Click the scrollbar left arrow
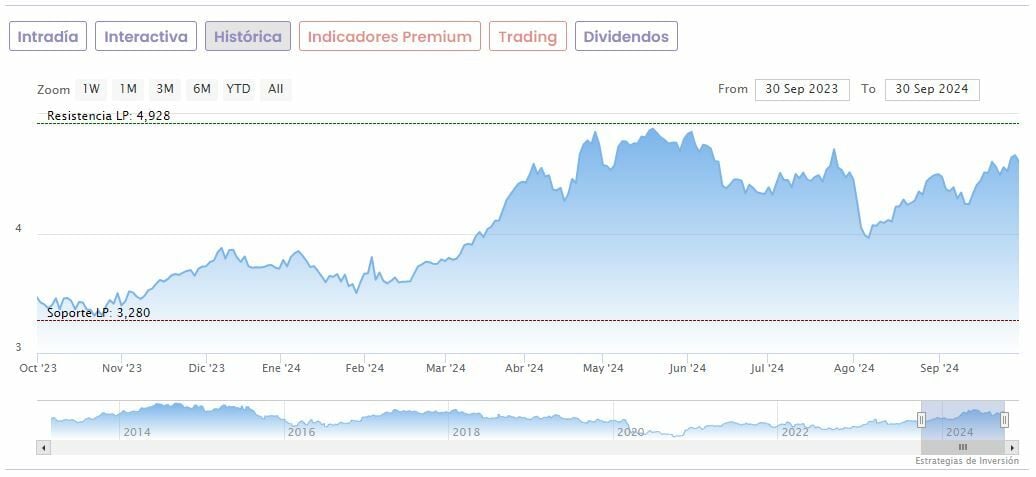Screen dimensions: 1036x477 click(x=43, y=447)
